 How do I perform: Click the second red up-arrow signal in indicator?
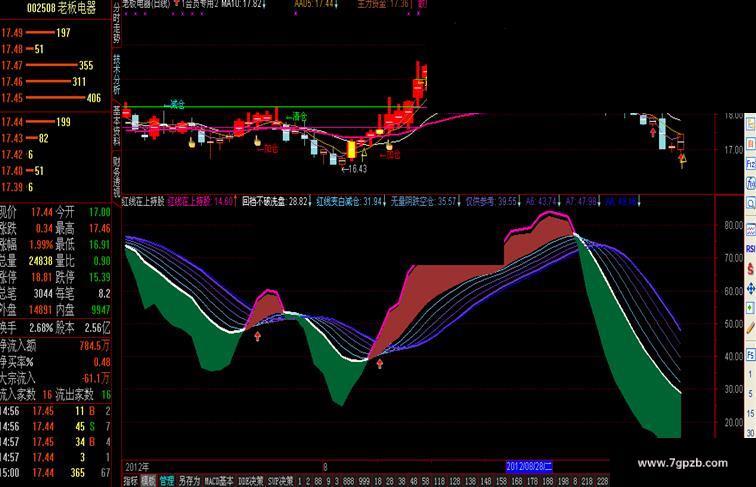point(380,364)
